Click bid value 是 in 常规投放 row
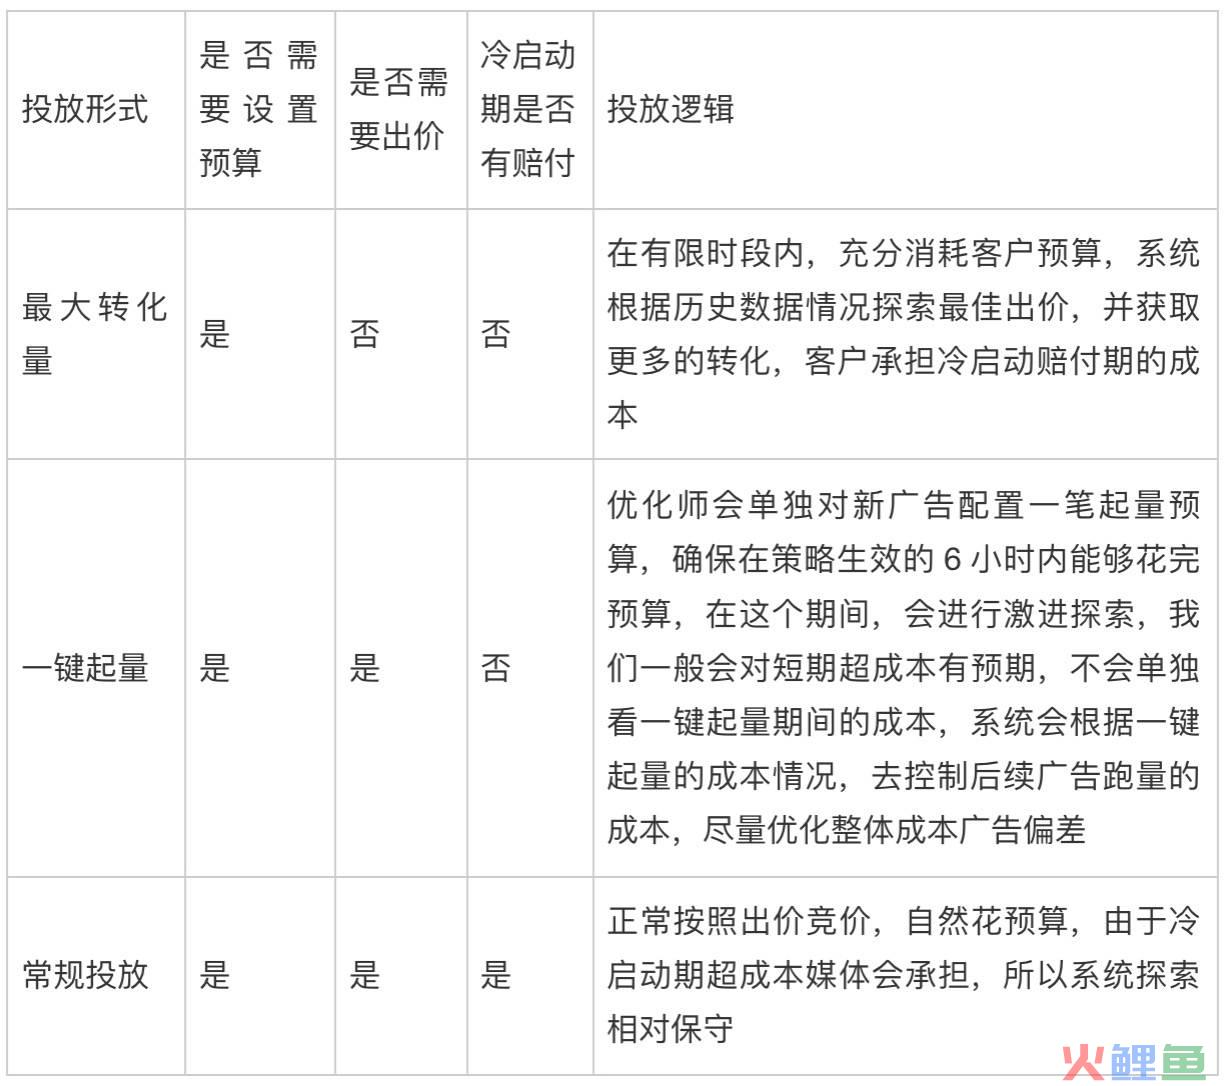 365,975
